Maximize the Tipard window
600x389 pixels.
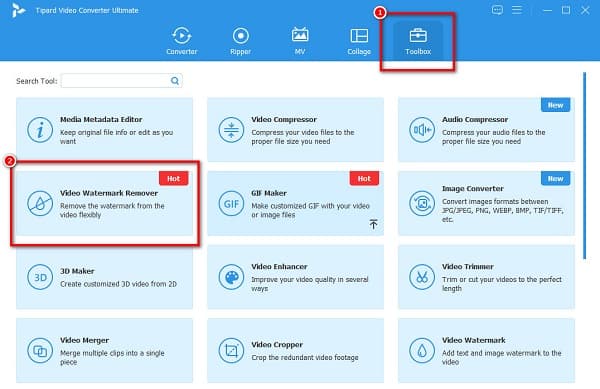pos(566,10)
